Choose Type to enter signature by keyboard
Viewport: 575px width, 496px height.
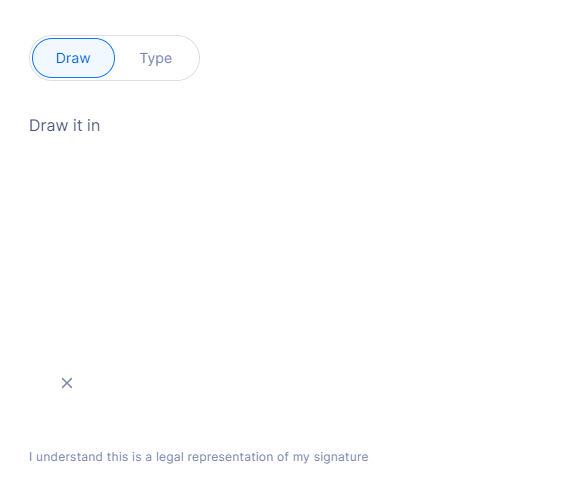(156, 58)
